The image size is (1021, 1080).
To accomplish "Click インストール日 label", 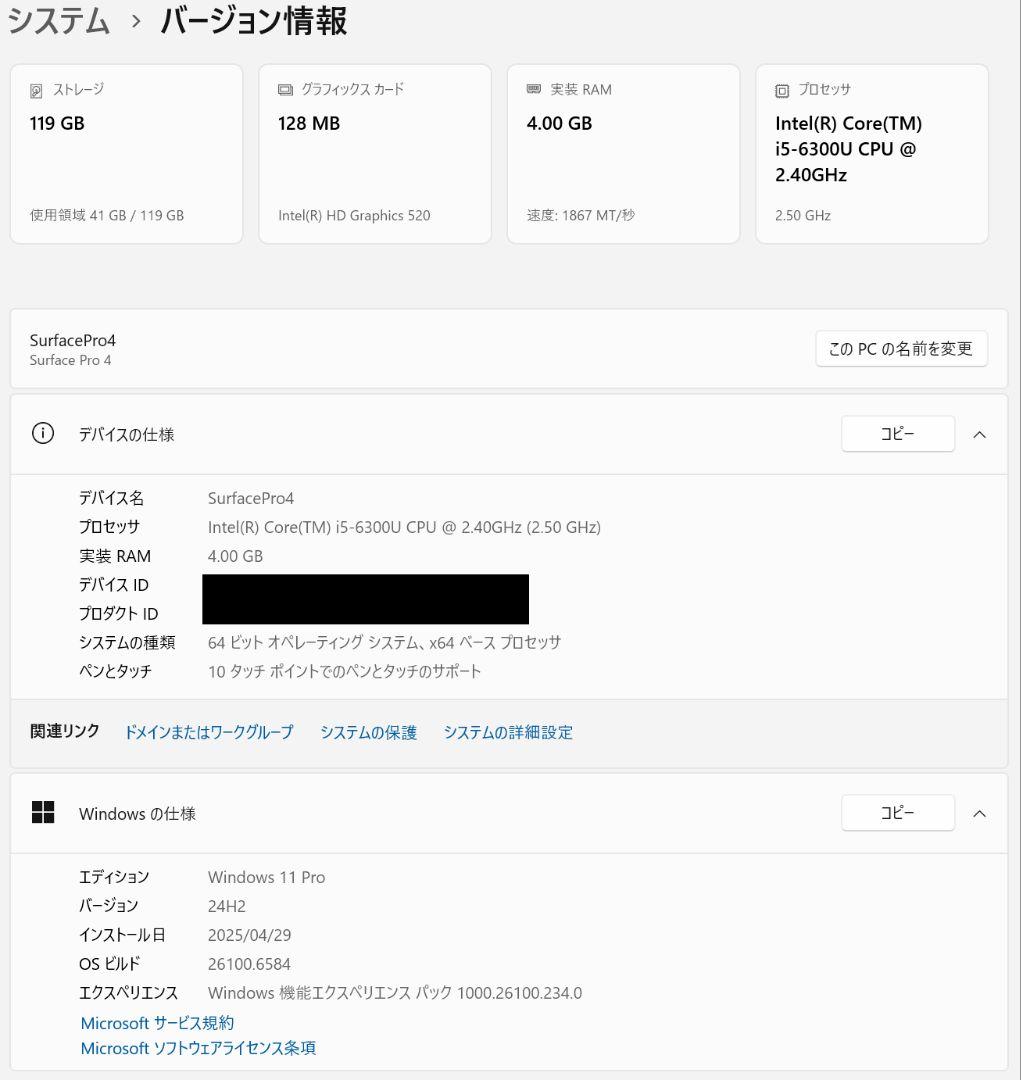I will point(123,935).
